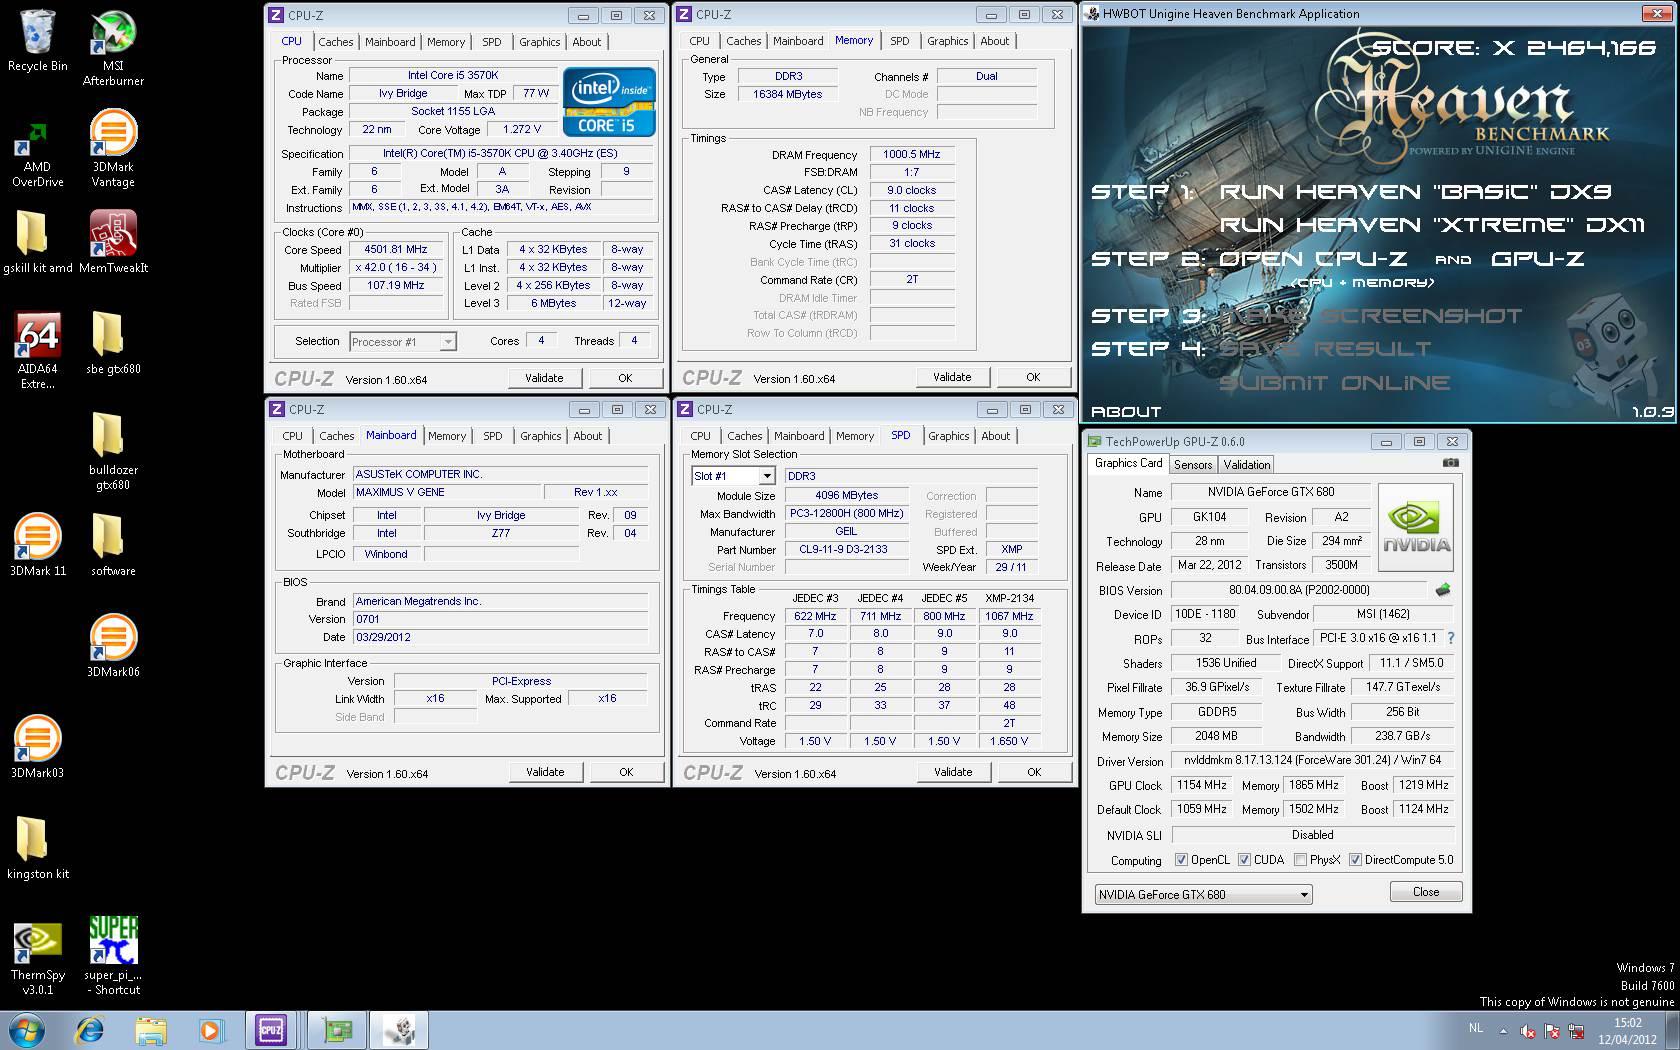Click OK in the CPU-Z SPD window

[1034, 772]
